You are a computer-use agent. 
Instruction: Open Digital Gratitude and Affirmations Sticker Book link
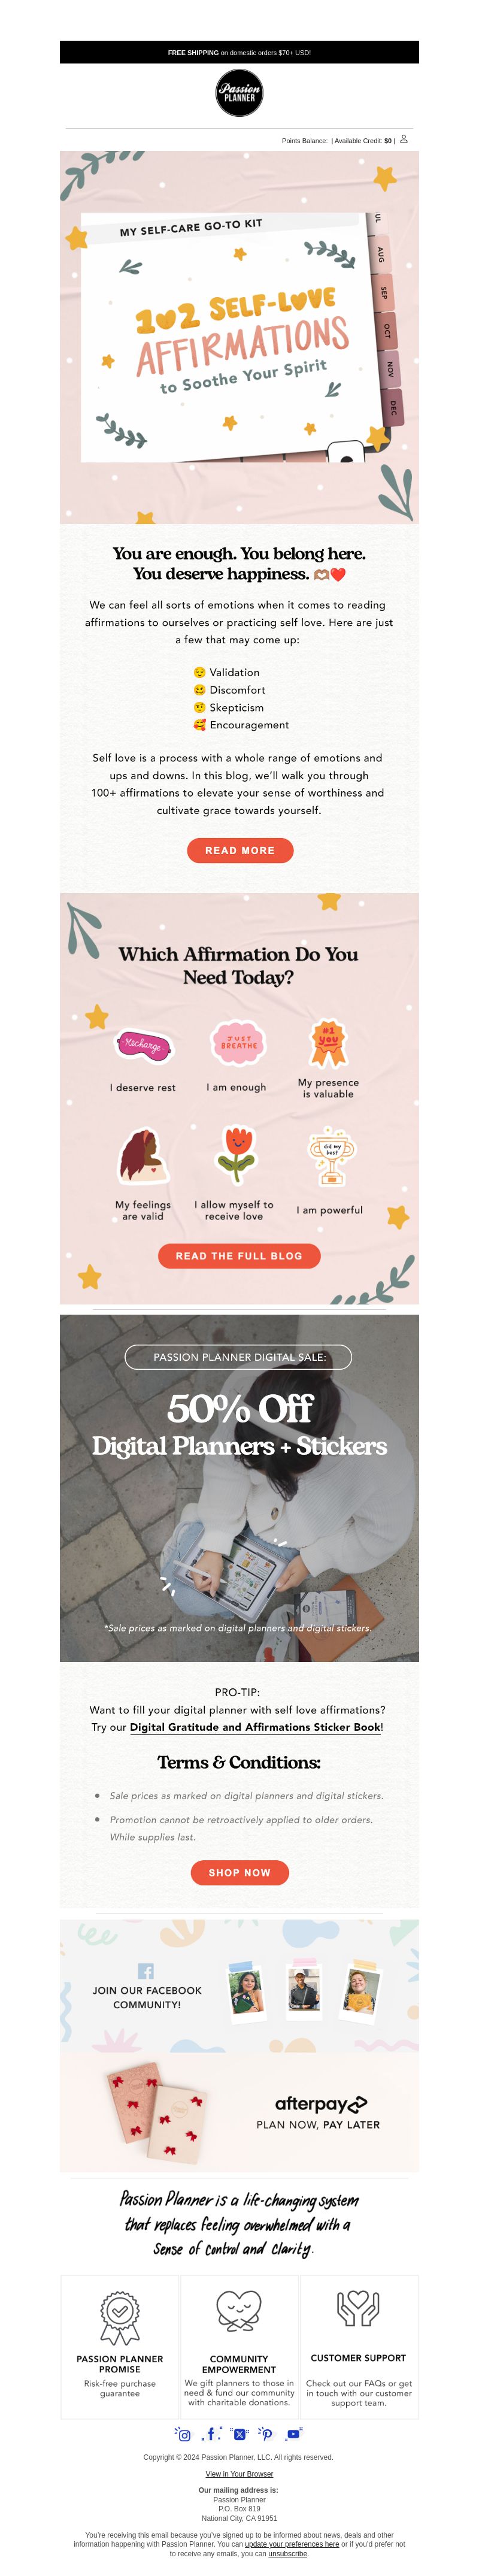pos(255,1727)
